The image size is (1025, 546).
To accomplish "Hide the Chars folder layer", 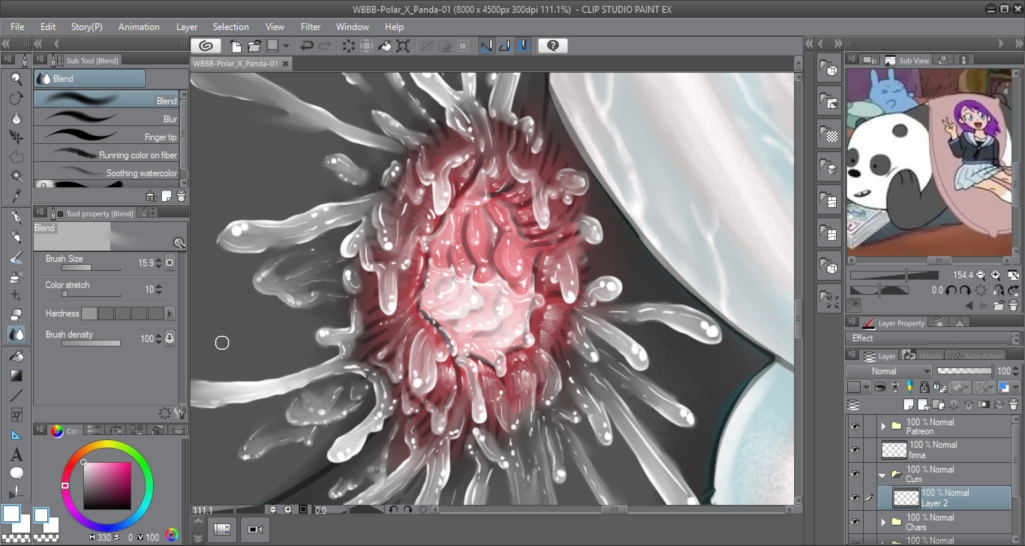I will pyautogui.click(x=855, y=522).
